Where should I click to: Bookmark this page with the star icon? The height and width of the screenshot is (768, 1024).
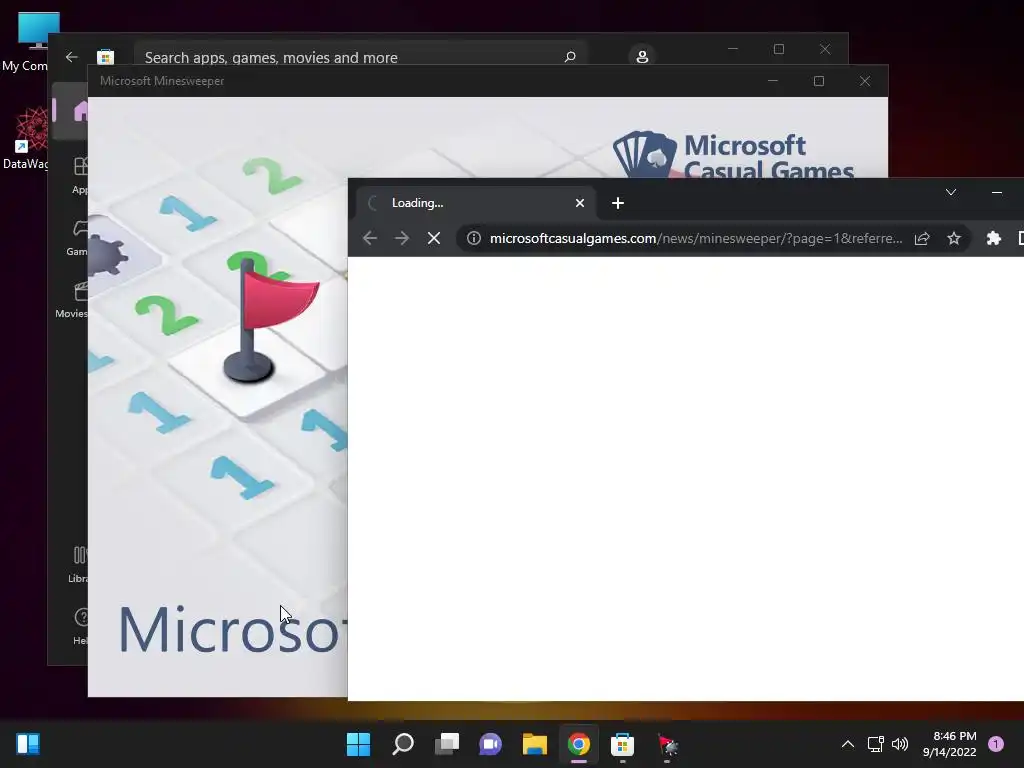(x=953, y=238)
